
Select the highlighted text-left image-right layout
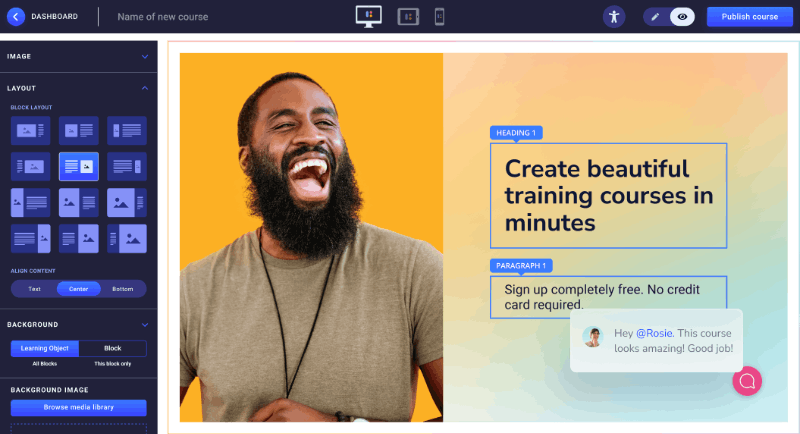point(78,166)
